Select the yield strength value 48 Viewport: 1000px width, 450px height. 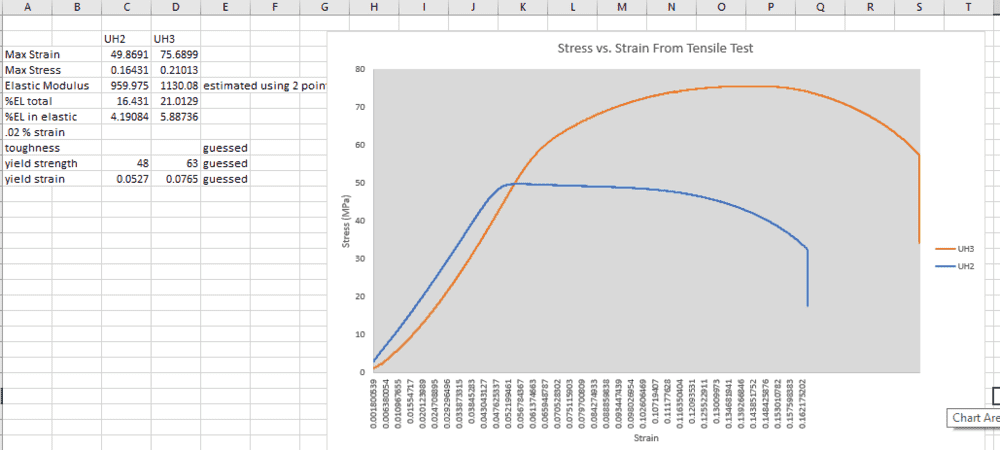point(126,163)
